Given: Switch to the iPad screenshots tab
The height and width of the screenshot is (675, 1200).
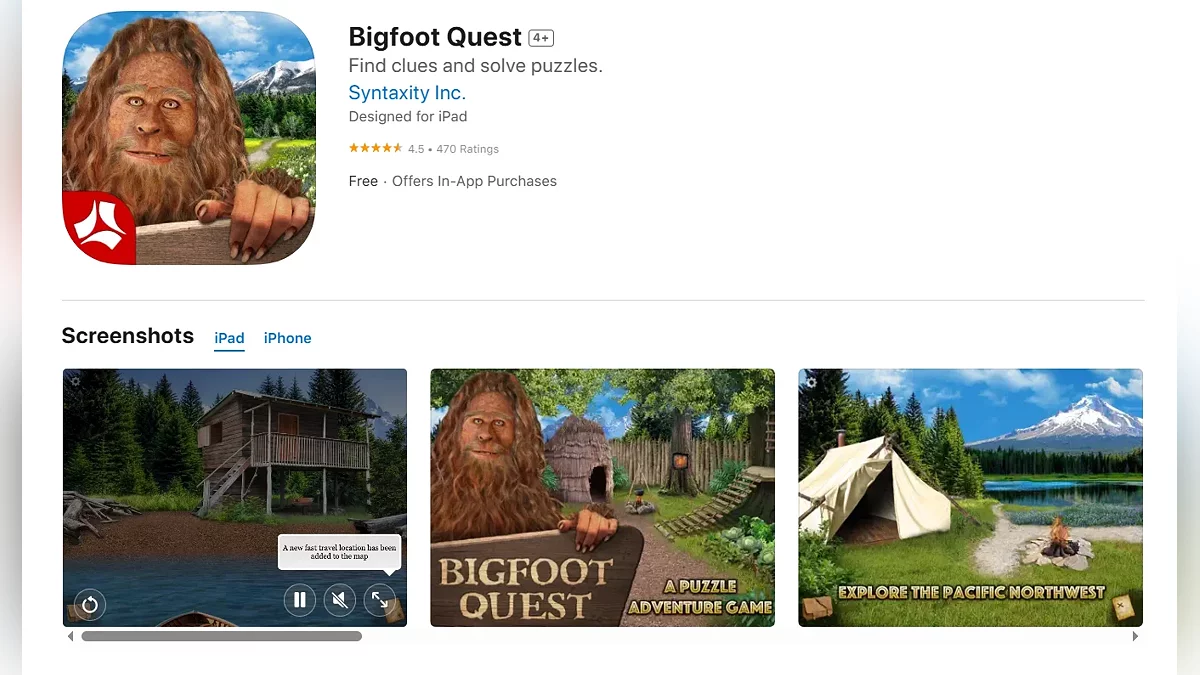Looking at the screenshot, I should pos(229,338).
